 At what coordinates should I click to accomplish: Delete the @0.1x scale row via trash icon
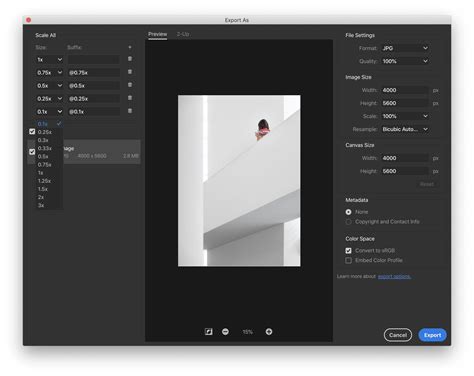coord(130,111)
